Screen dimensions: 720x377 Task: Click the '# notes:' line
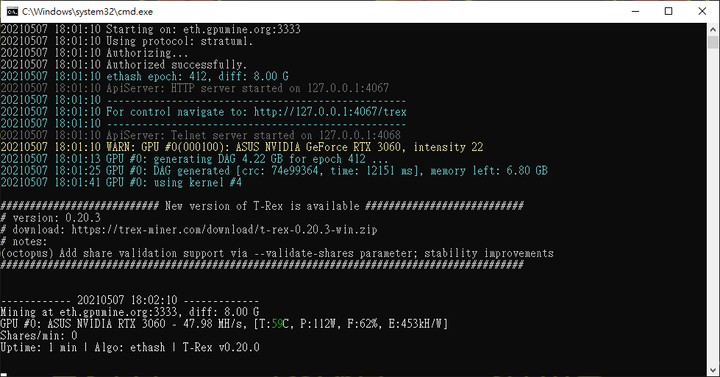click(x=24, y=241)
